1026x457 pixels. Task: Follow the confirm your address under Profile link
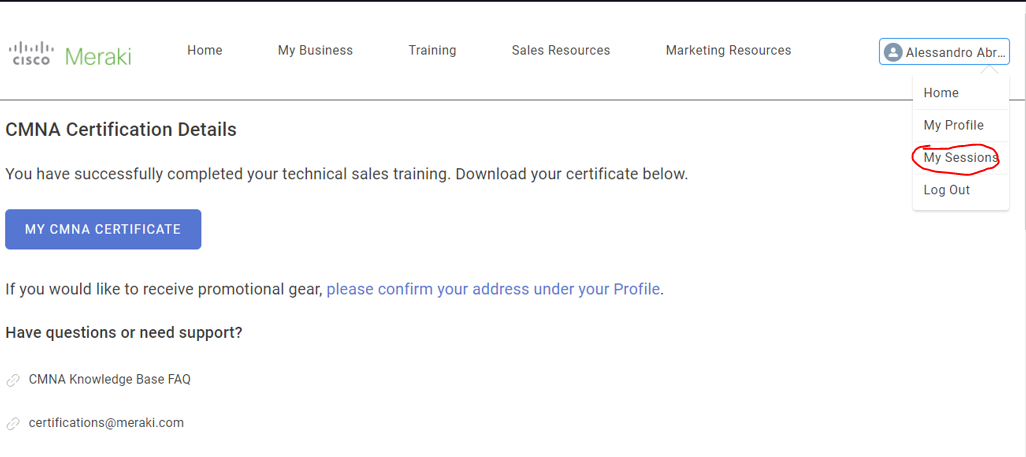pos(493,289)
